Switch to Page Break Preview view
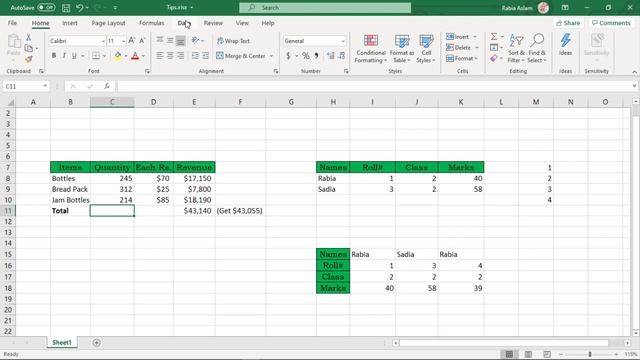 [547, 354]
